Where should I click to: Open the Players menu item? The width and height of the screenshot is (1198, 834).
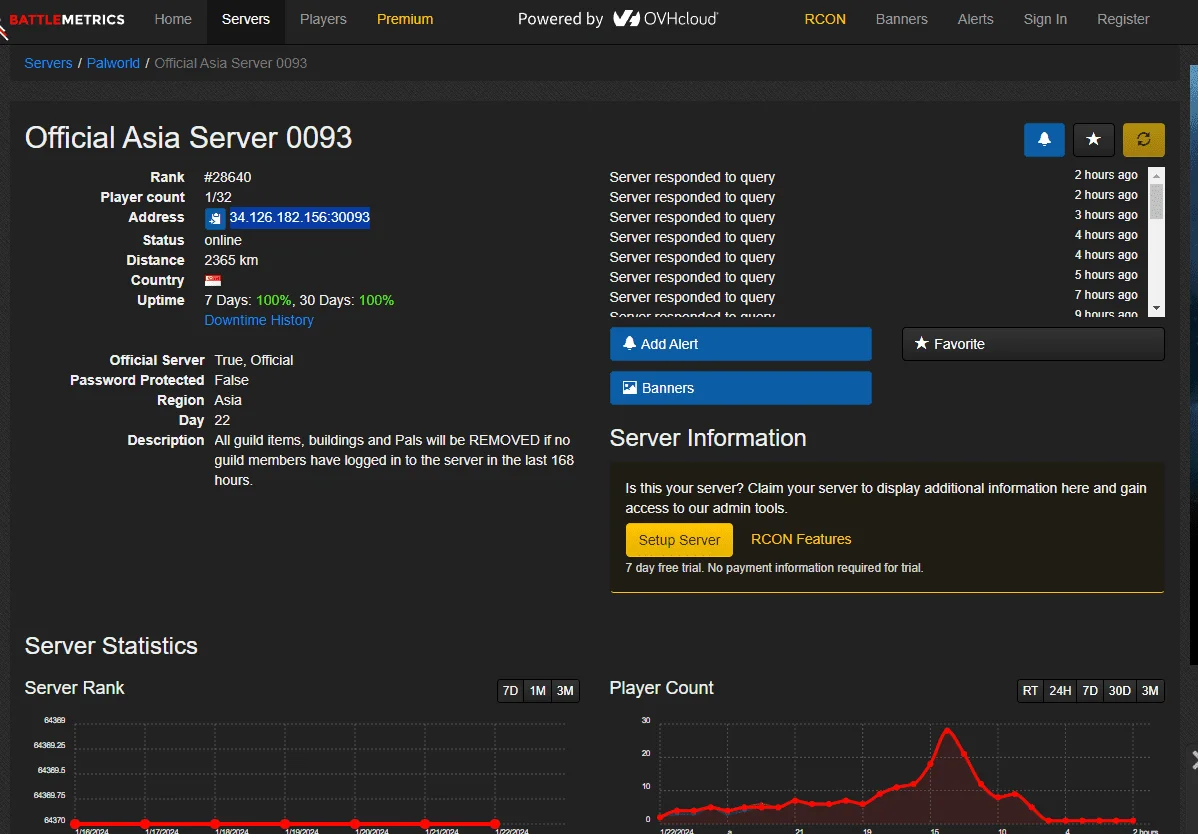tap(323, 19)
